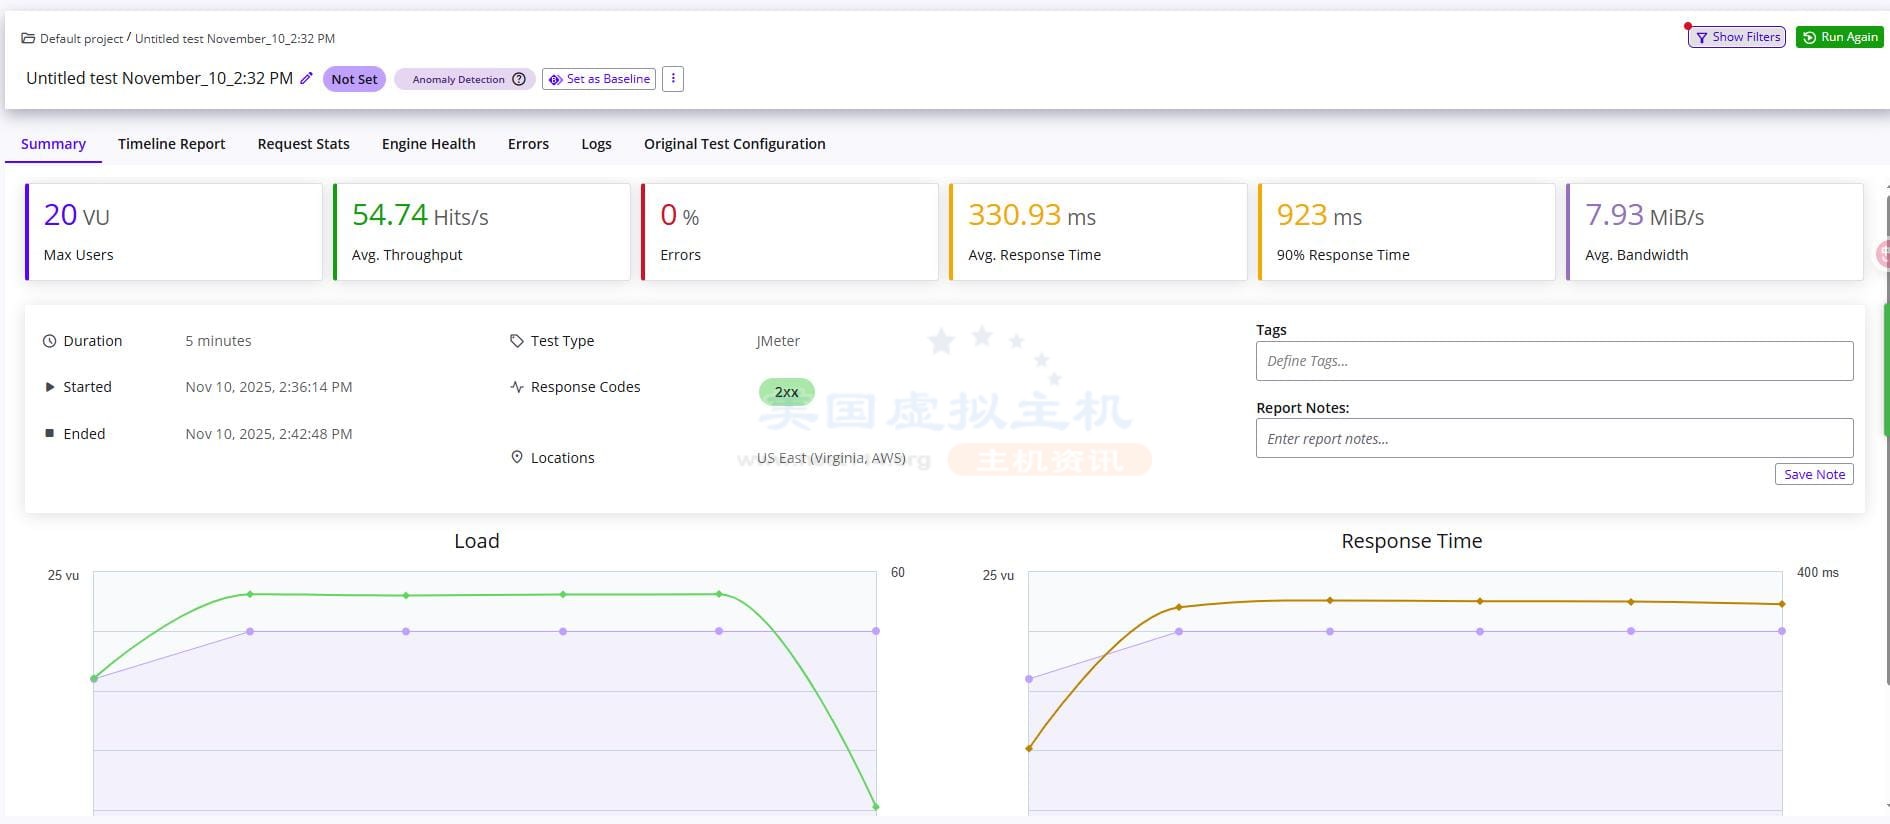
Task: Save the report with Save Note
Action: coord(1813,474)
